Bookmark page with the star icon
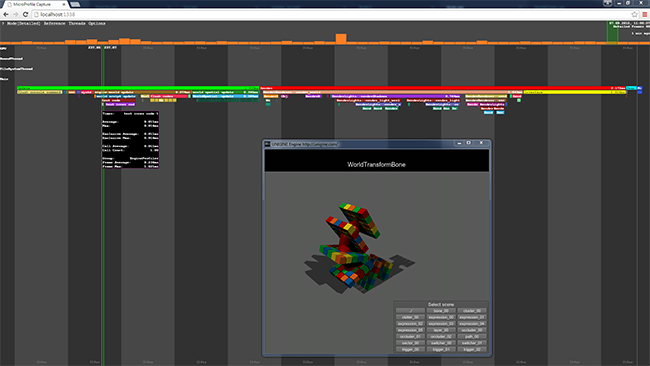The image size is (650, 366). tap(635, 15)
